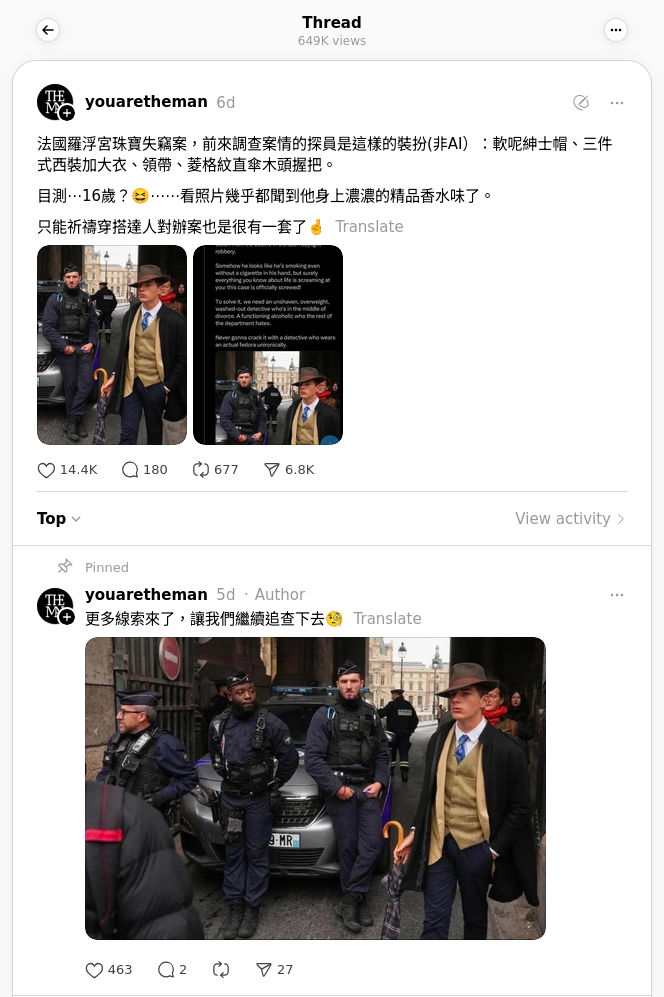This screenshot has height=997, width=664.
Task: Open View activity
Action: (570, 518)
